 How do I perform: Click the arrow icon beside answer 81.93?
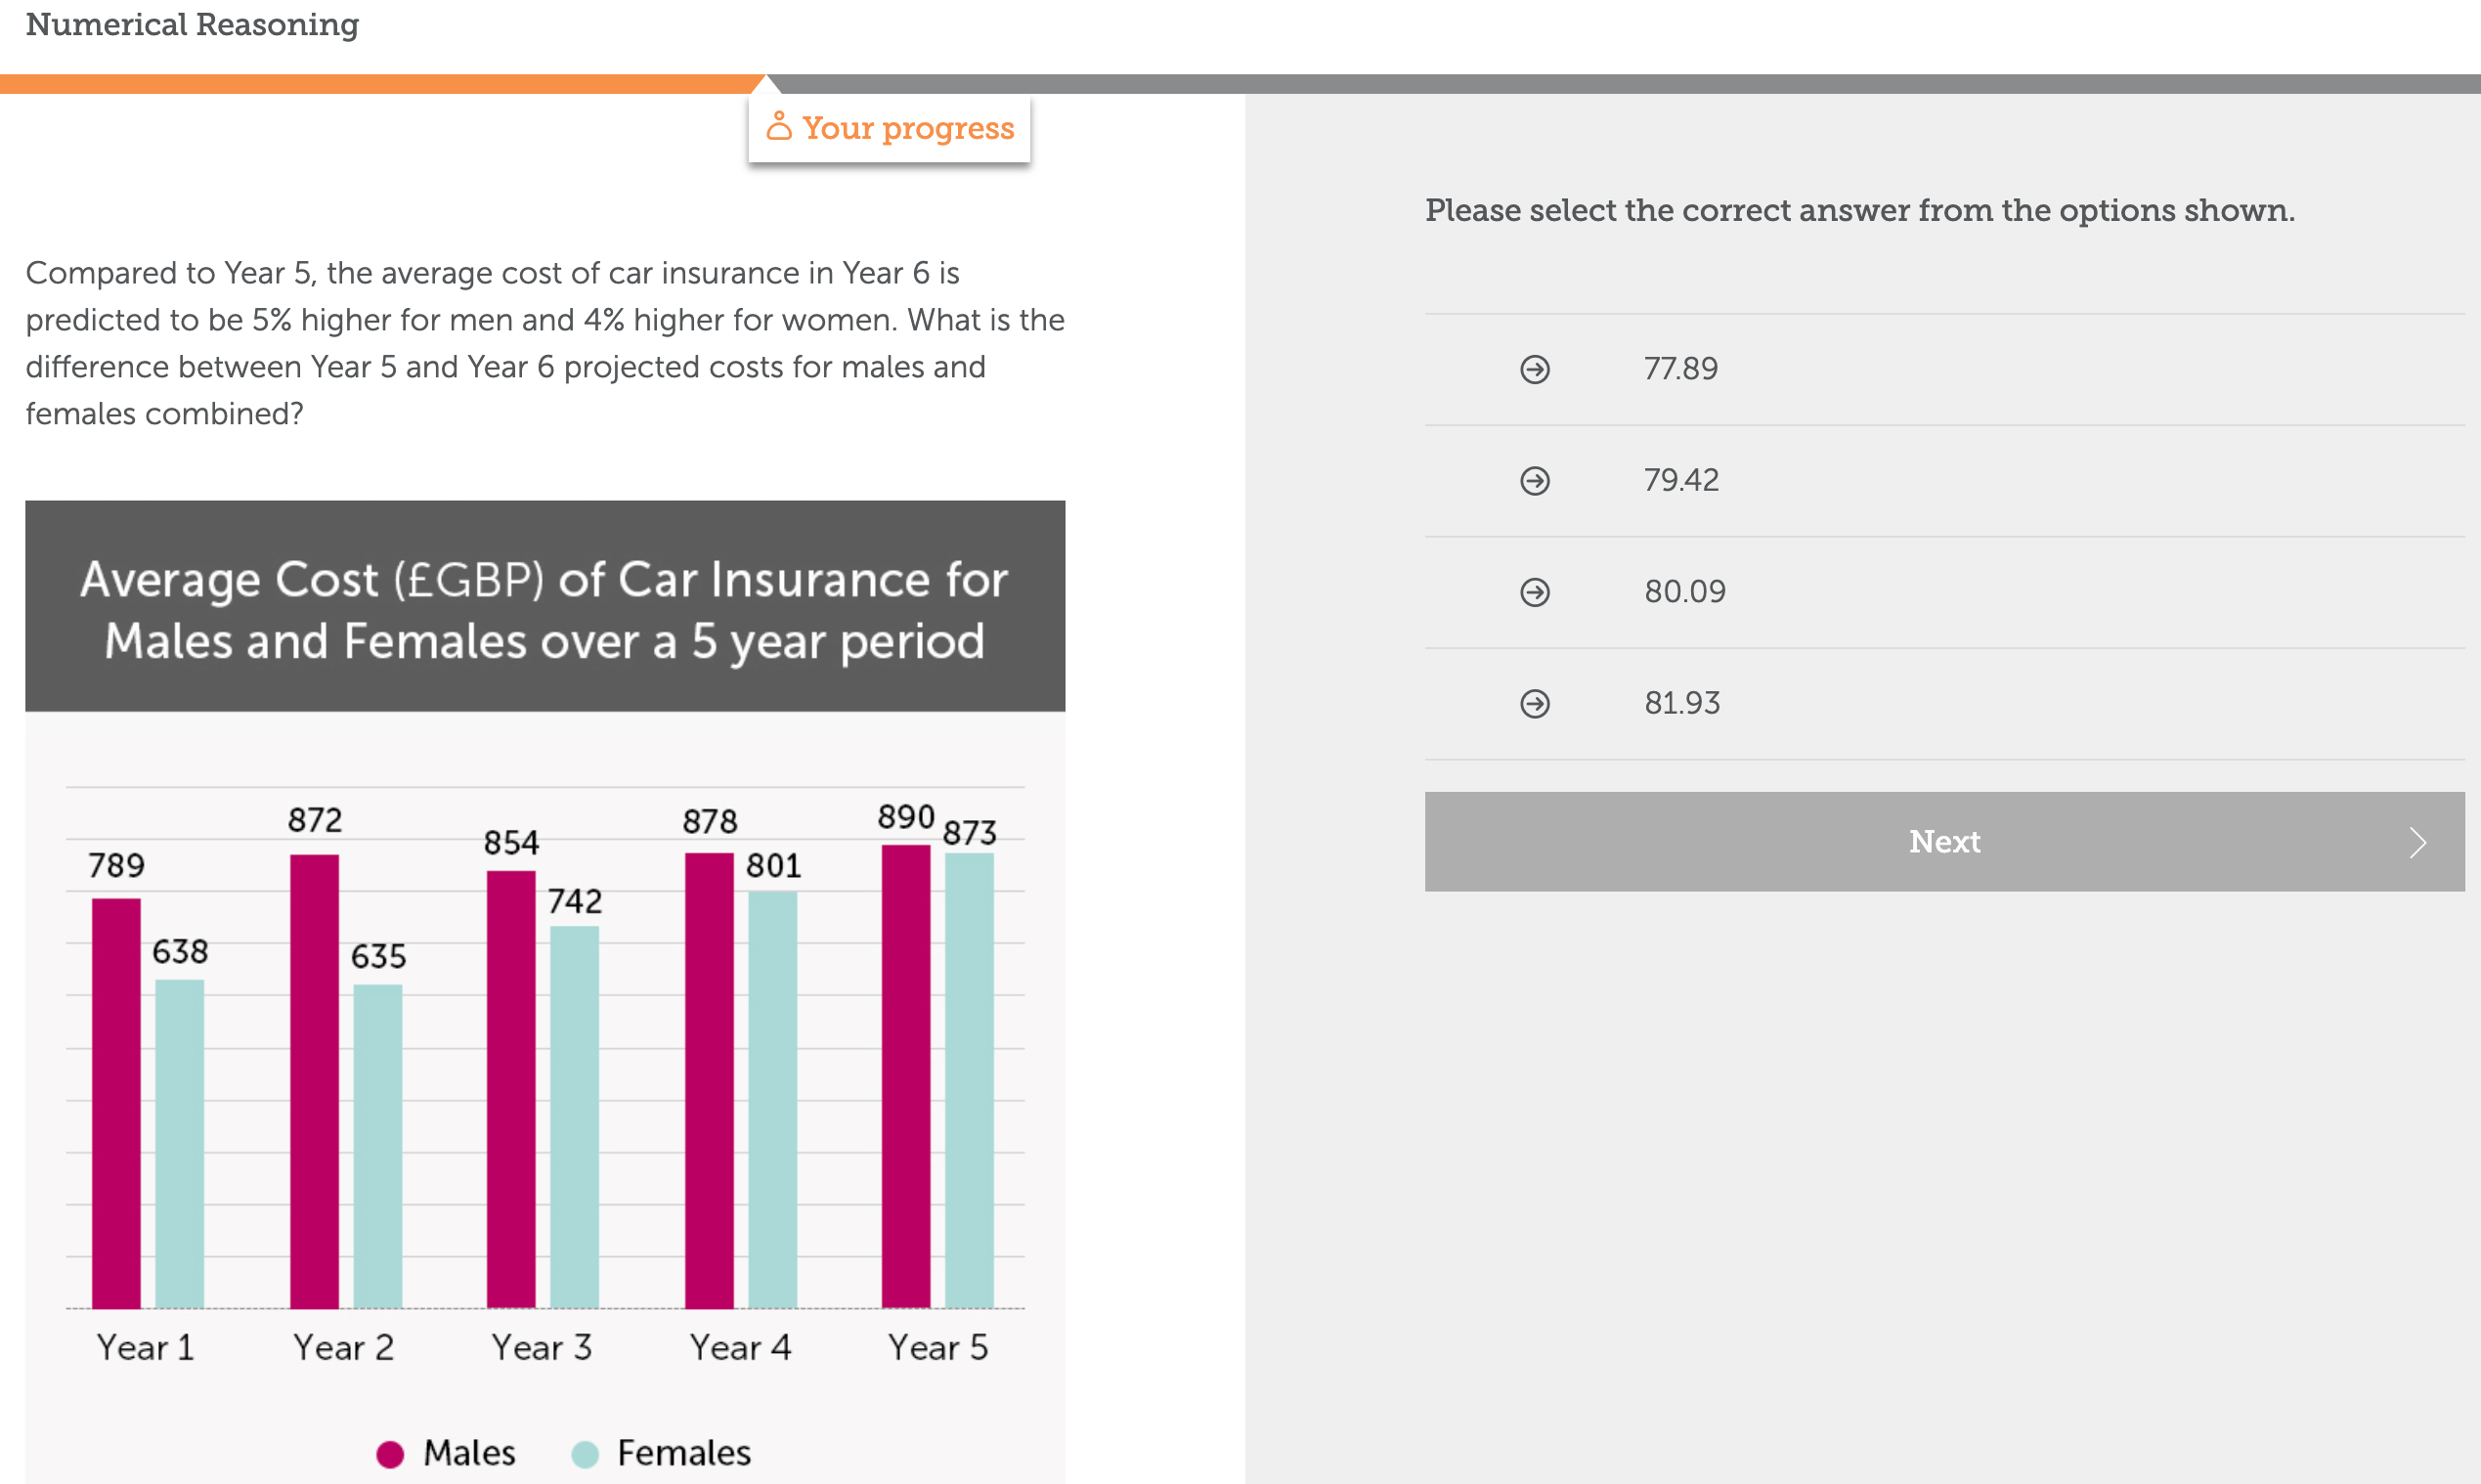point(1536,703)
